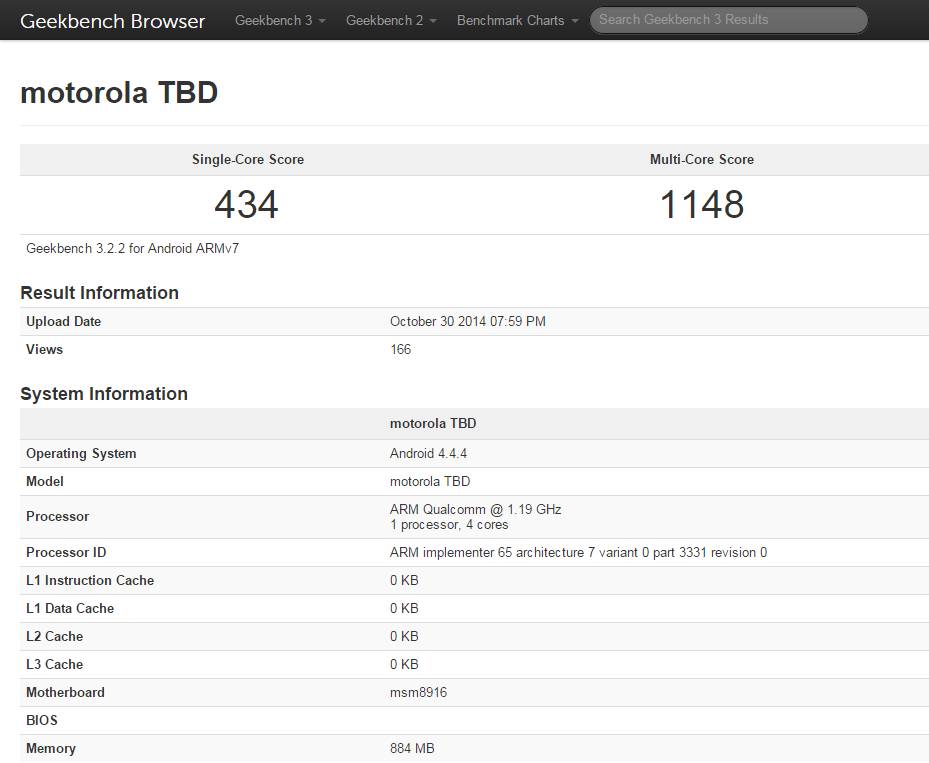Screen dimensions: 929x763
Task: Click the msm8916 motherboard value
Action: (x=418, y=693)
